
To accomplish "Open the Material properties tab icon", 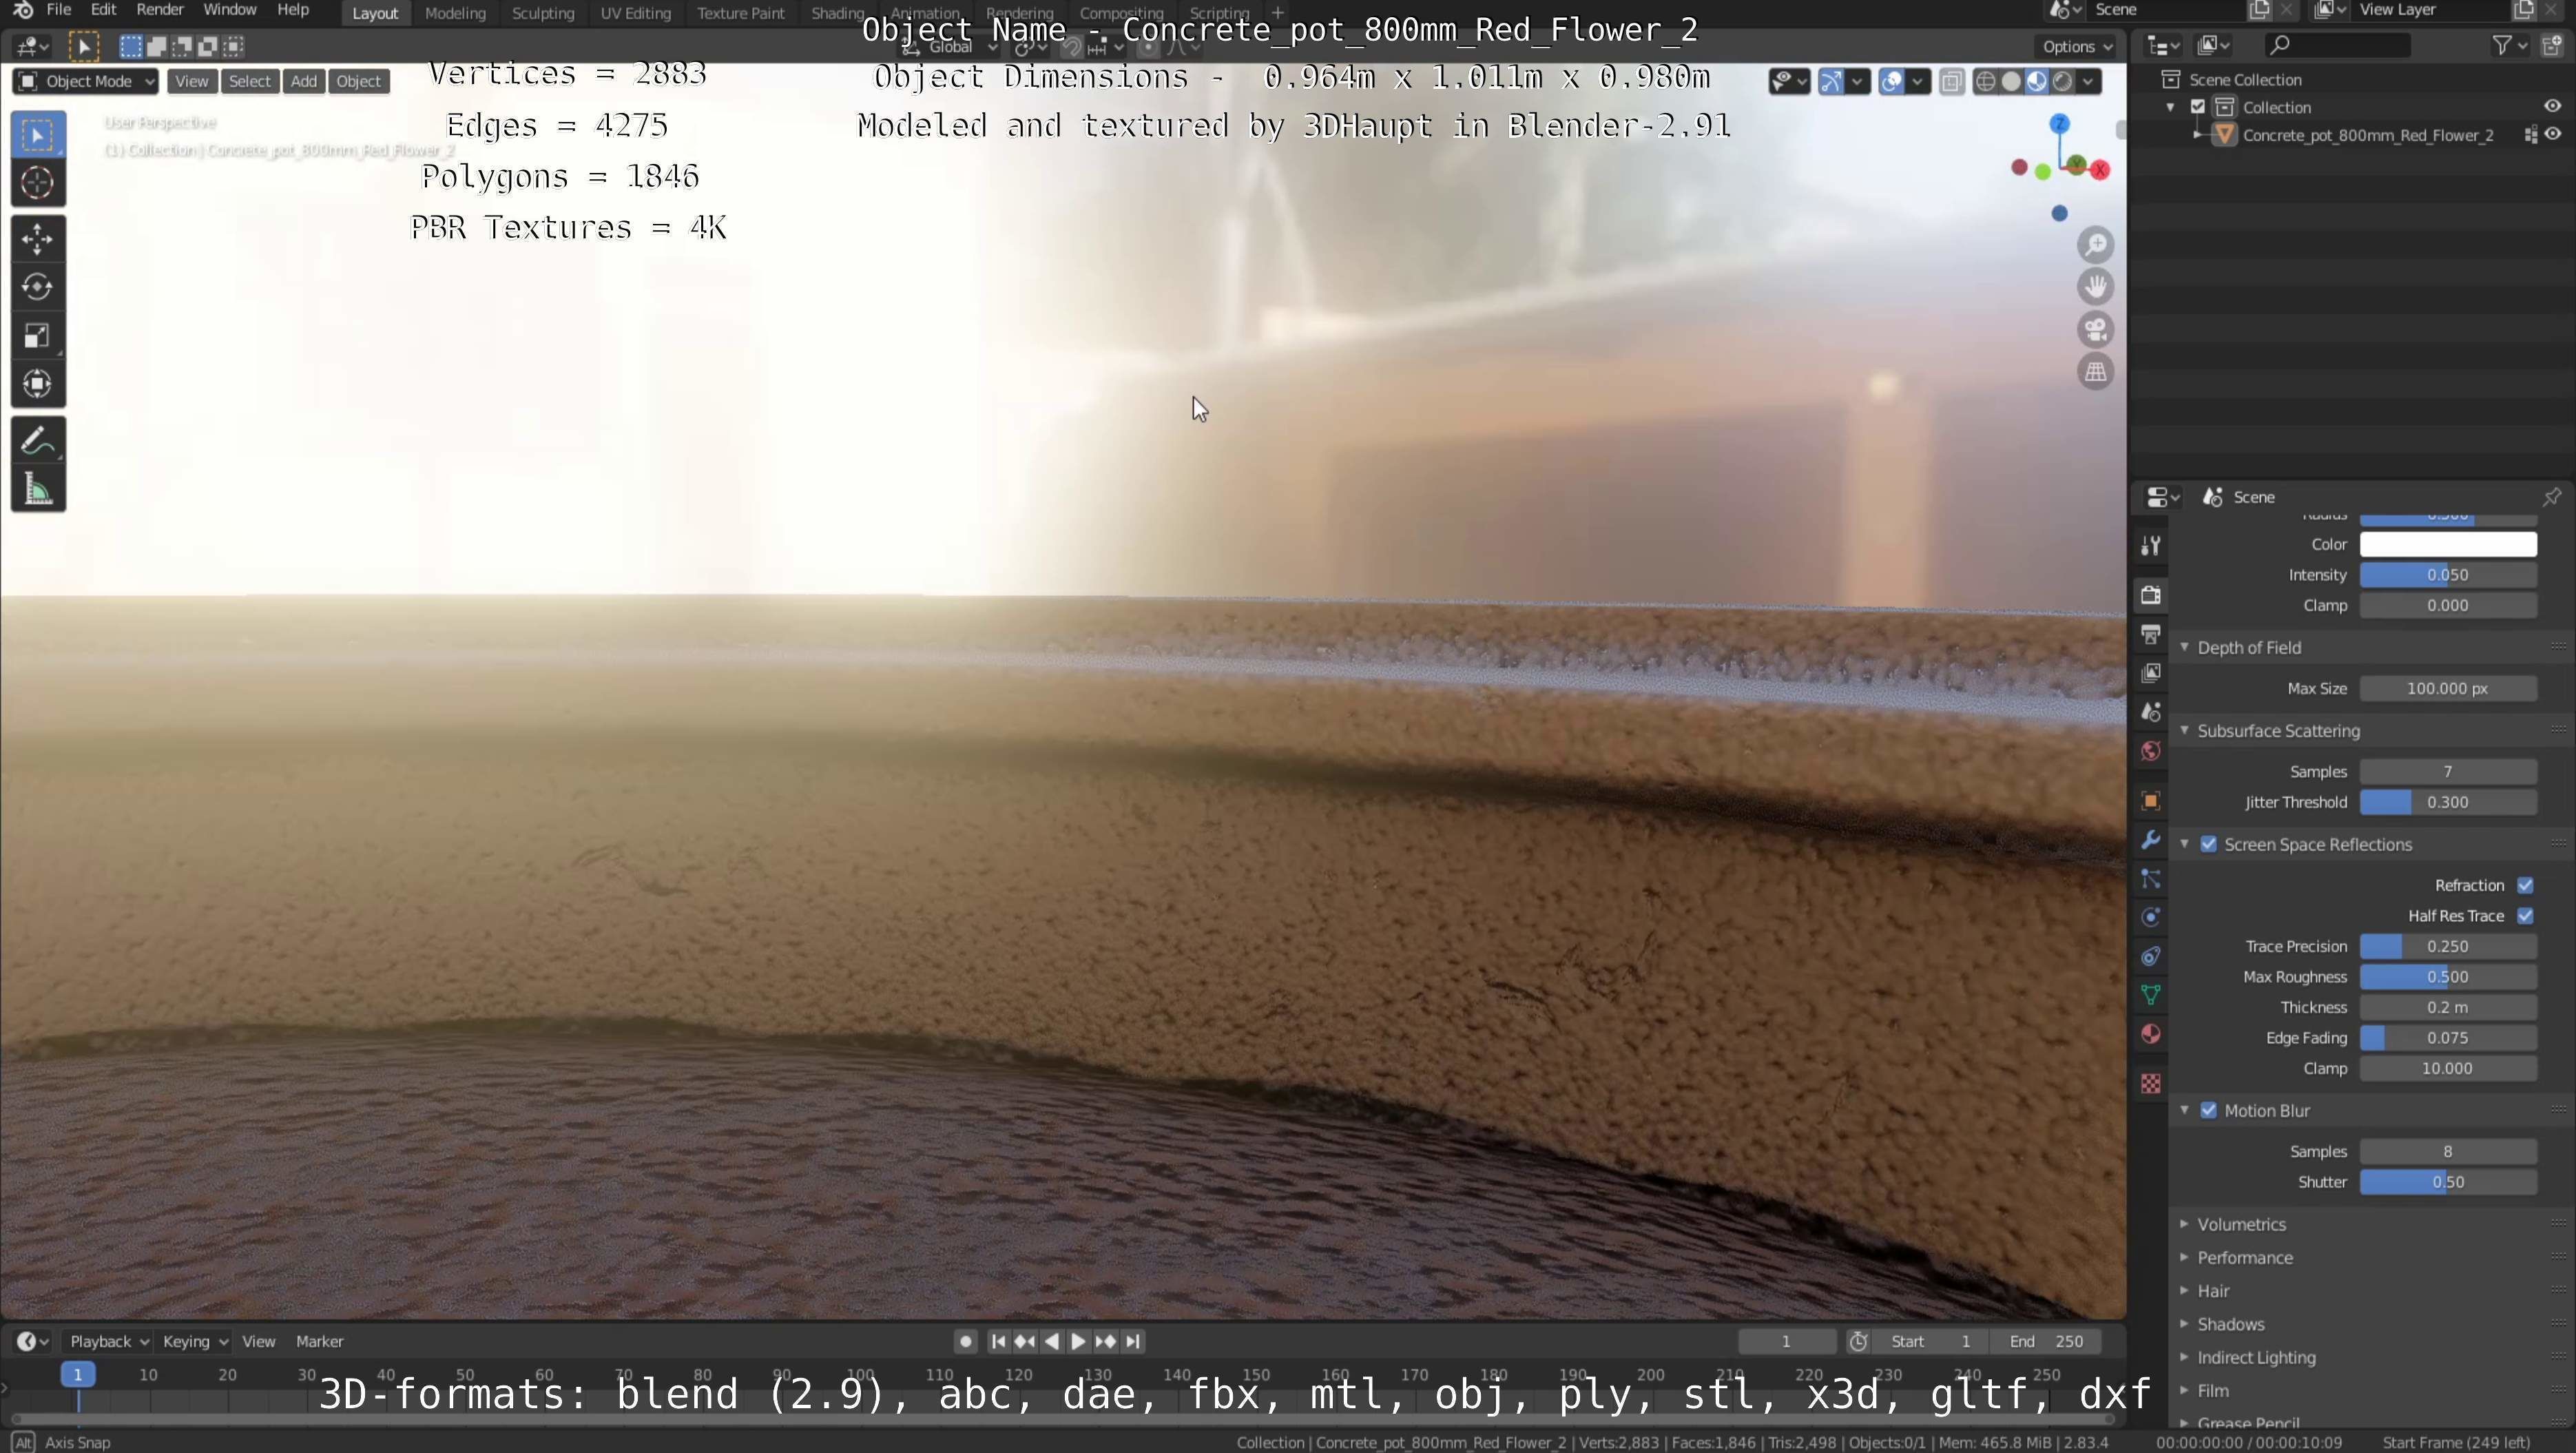I will (x=2151, y=1034).
